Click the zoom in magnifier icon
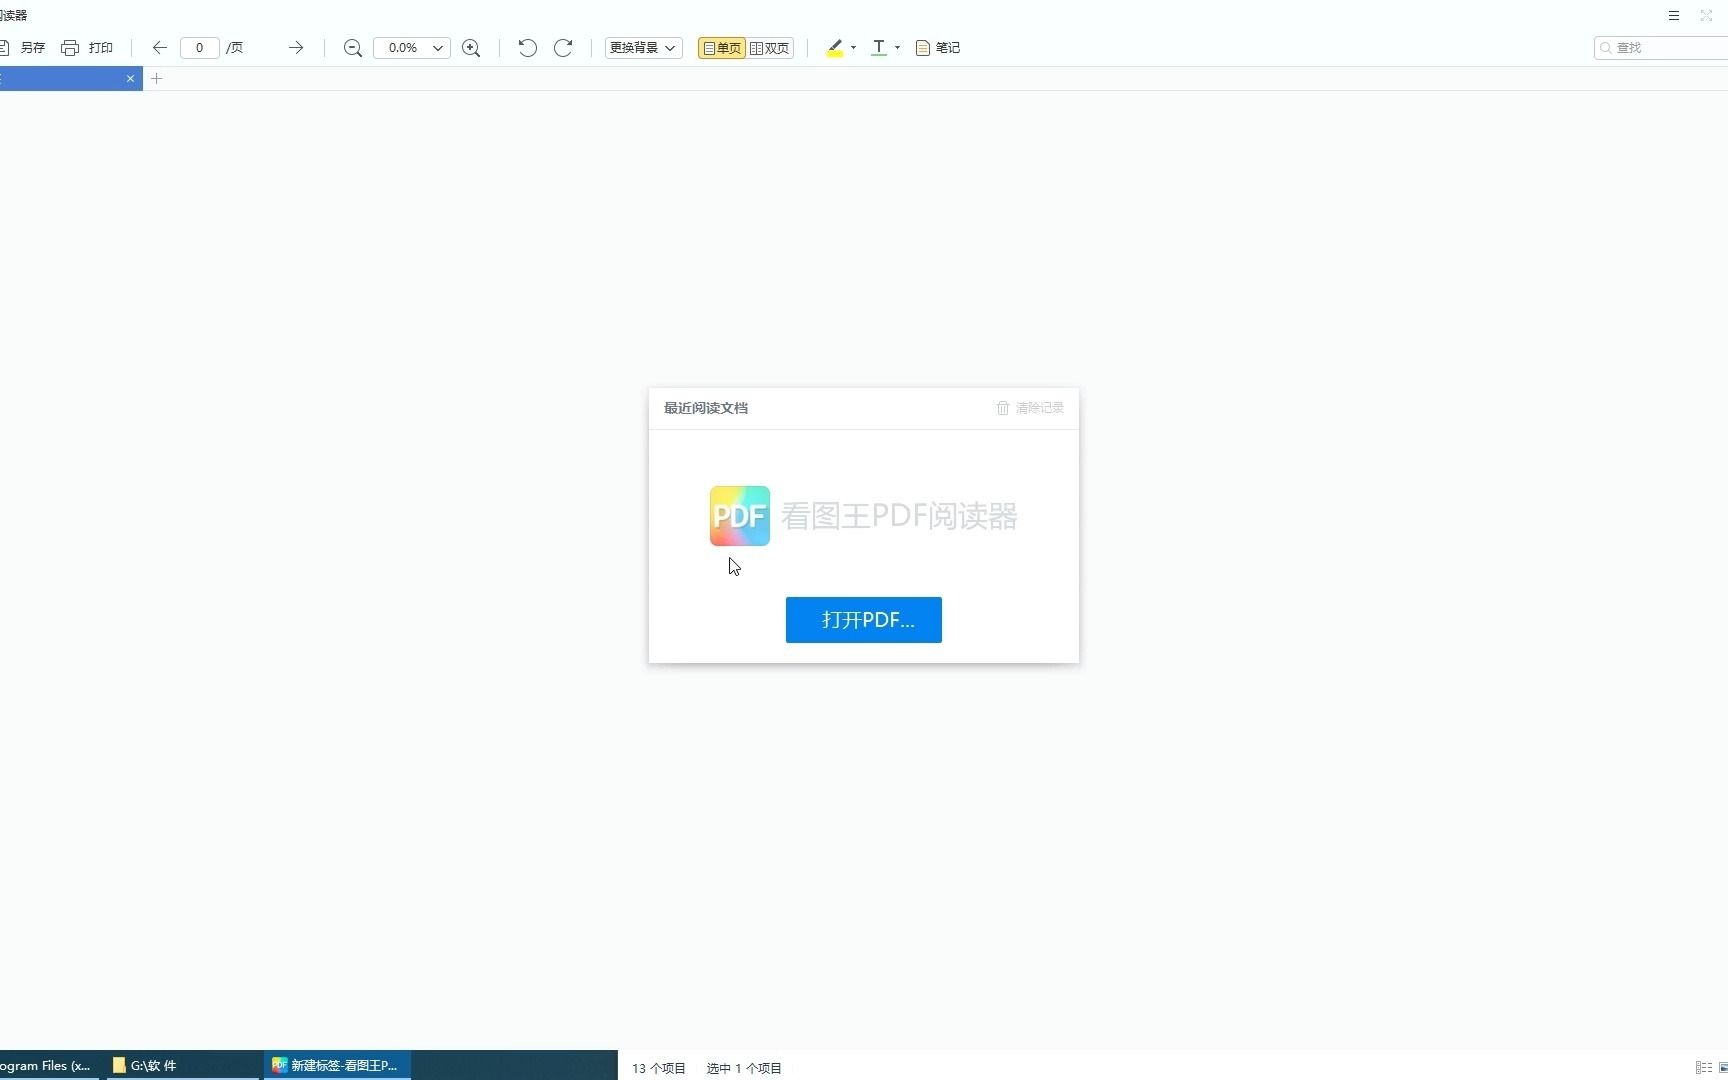Viewport: 1728px width, 1080px height. [471, 48]
